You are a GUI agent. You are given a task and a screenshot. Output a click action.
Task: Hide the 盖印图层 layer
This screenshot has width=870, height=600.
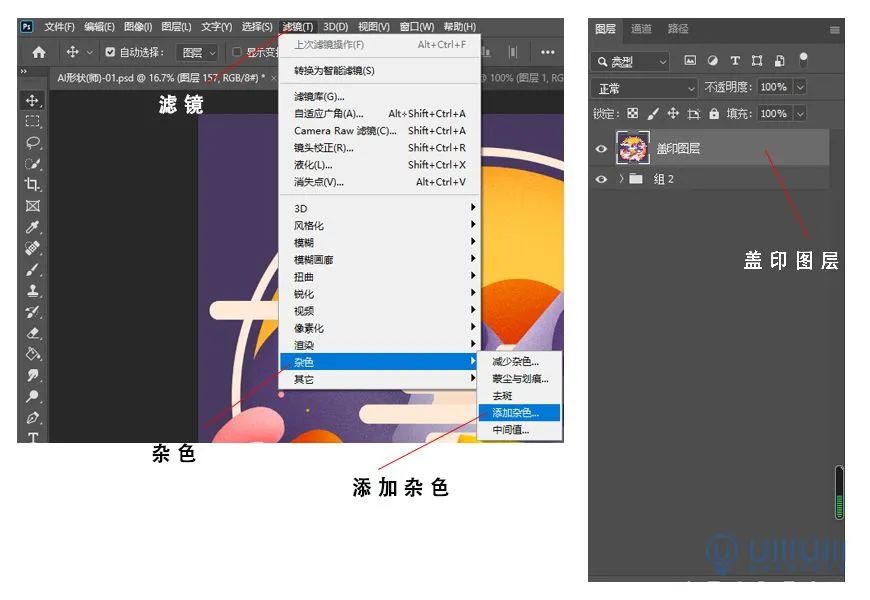click(x=601, y=149)
